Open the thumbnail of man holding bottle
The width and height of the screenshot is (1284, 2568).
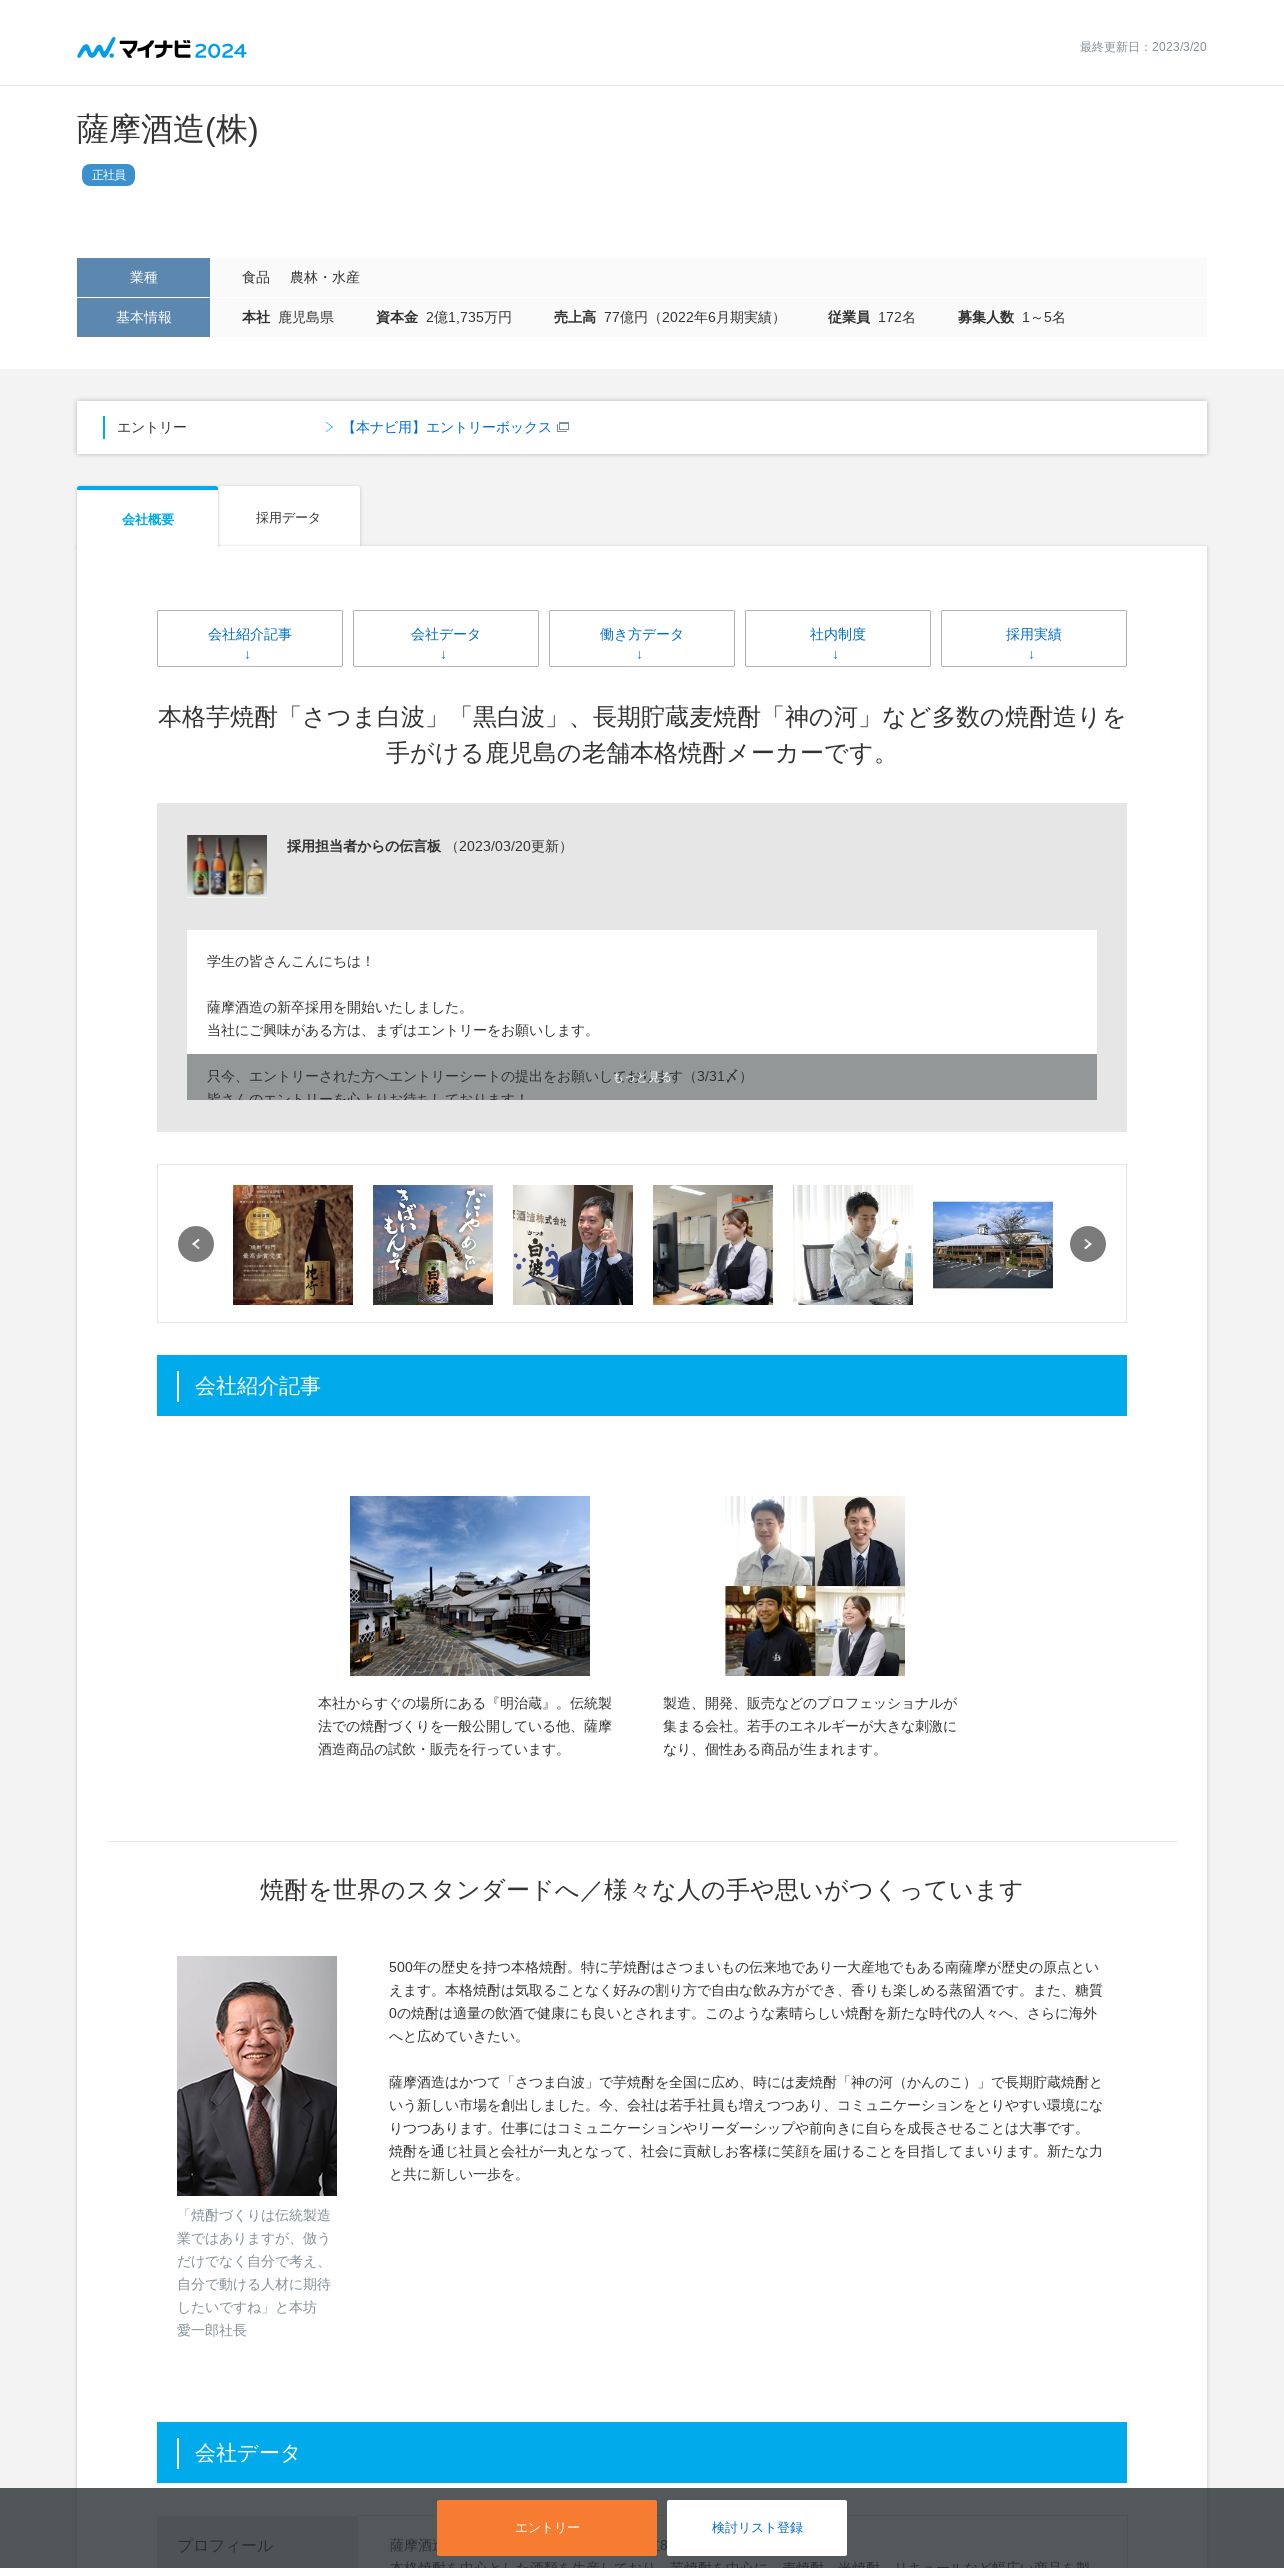click(x=853, y=1245)
